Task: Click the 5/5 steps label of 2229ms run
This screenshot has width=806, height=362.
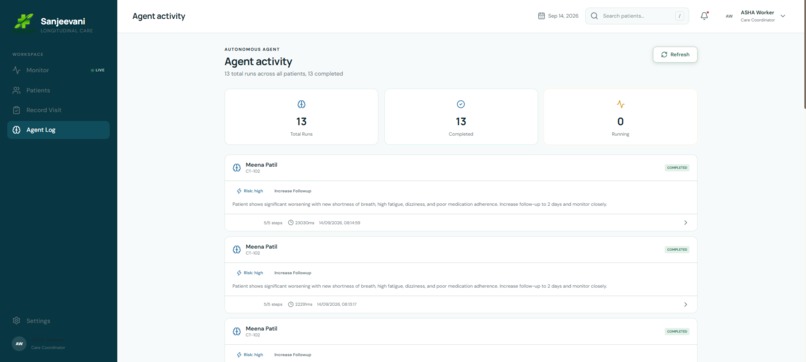Action: 273,304
